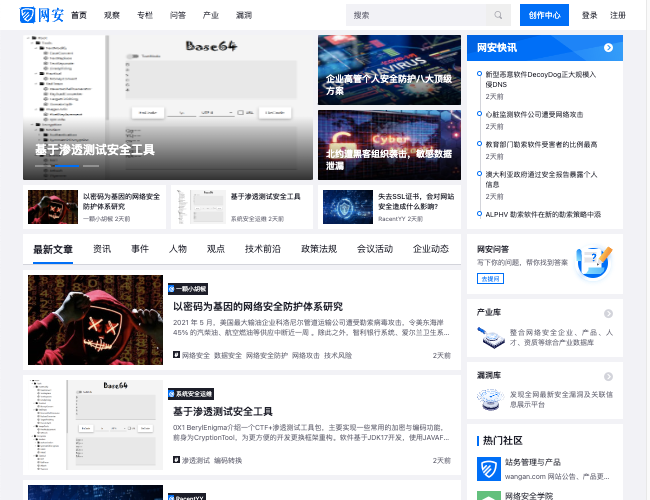650x500 pixels.
Task: Open article title 以密码为基因的网络安全防护体系研究 in list
Action: coord(258,306)
